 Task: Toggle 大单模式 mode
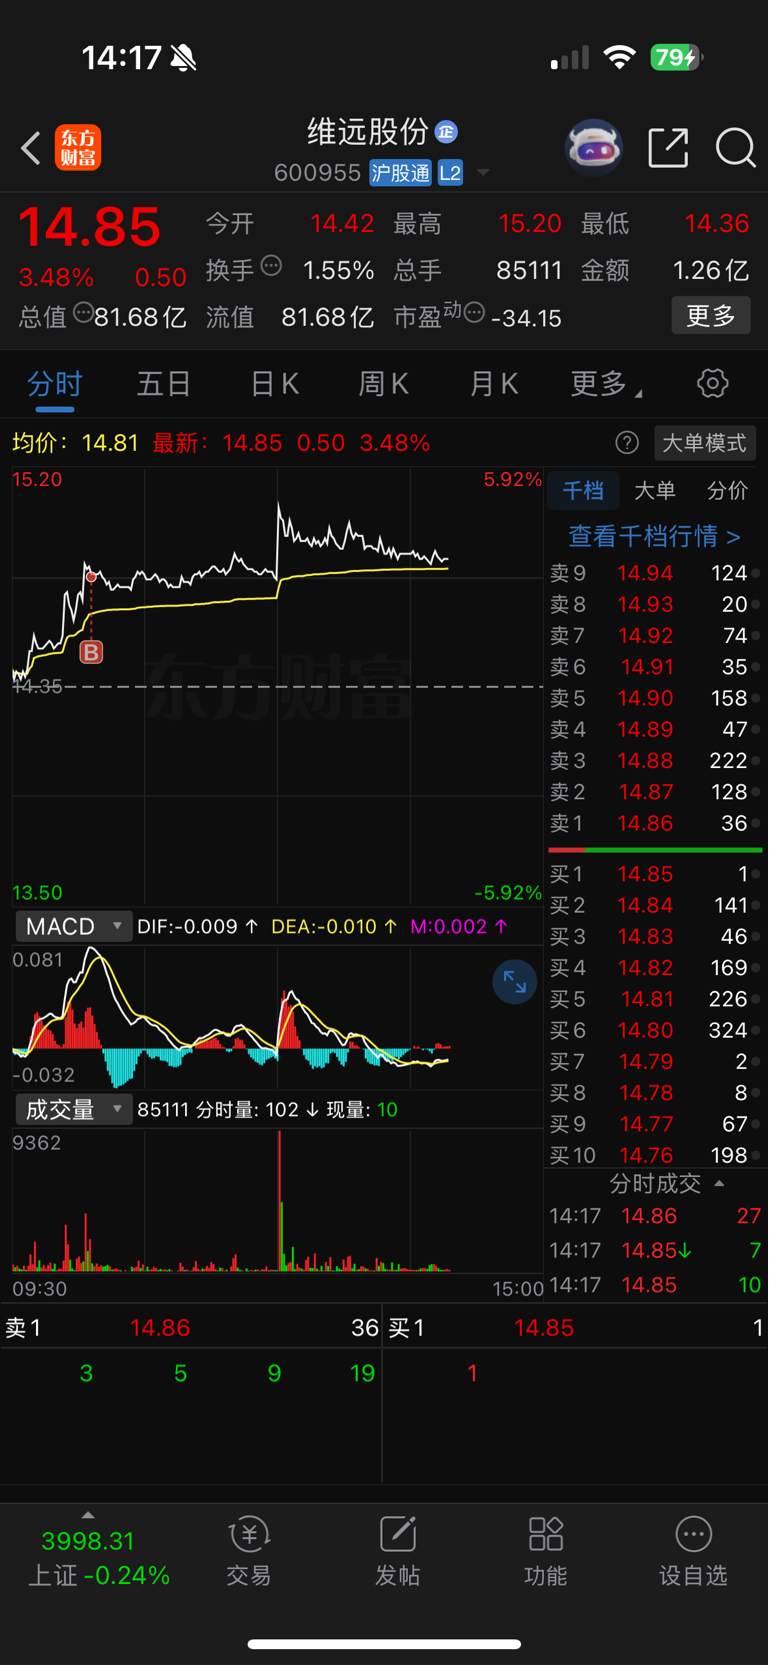coord(705,443)
